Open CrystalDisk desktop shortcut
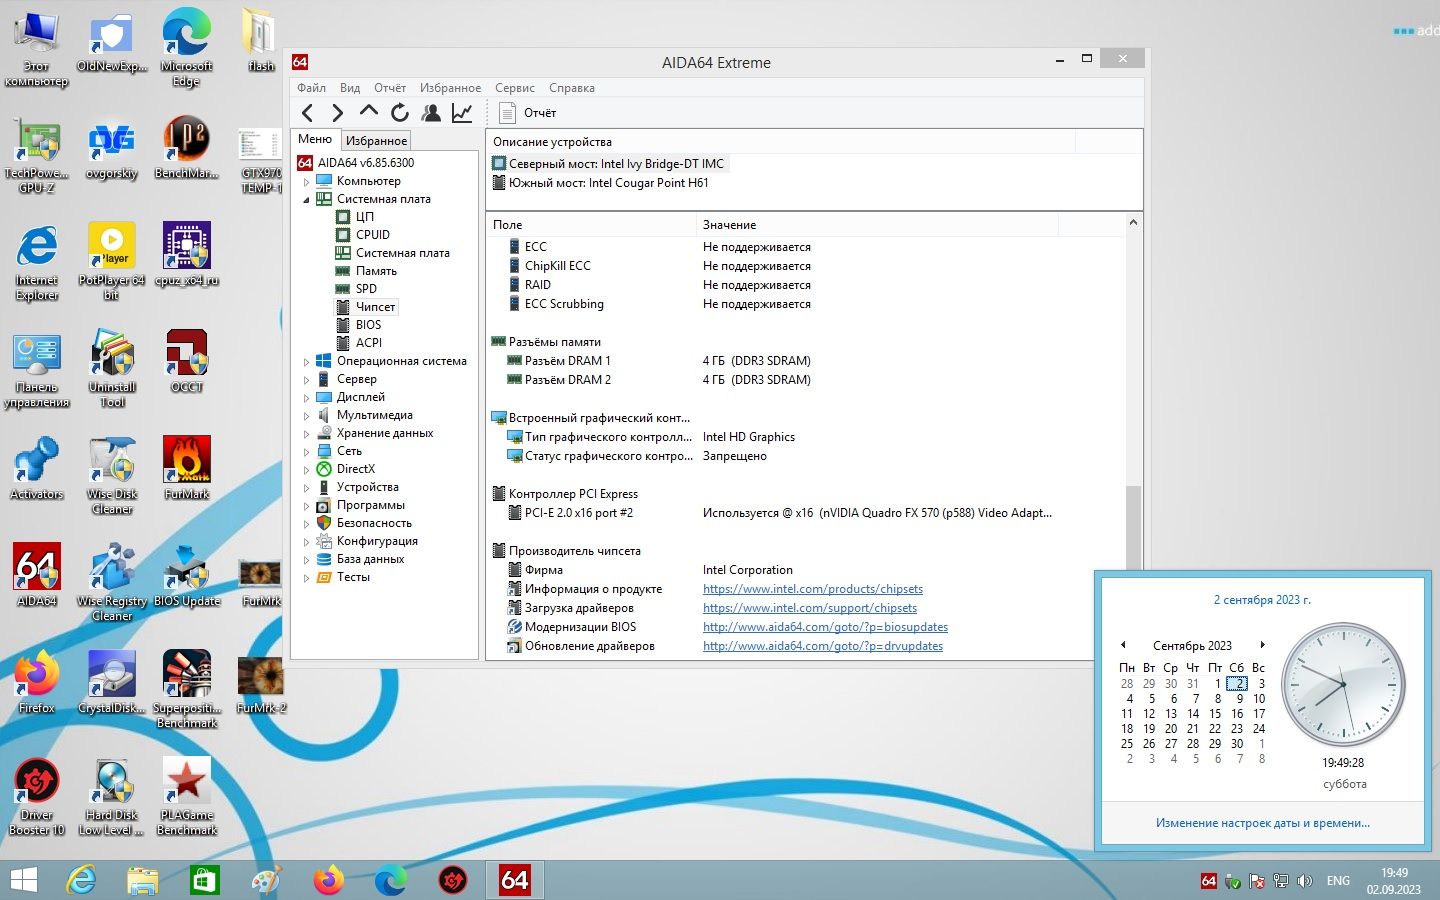1440x900 pixels. 112,681
